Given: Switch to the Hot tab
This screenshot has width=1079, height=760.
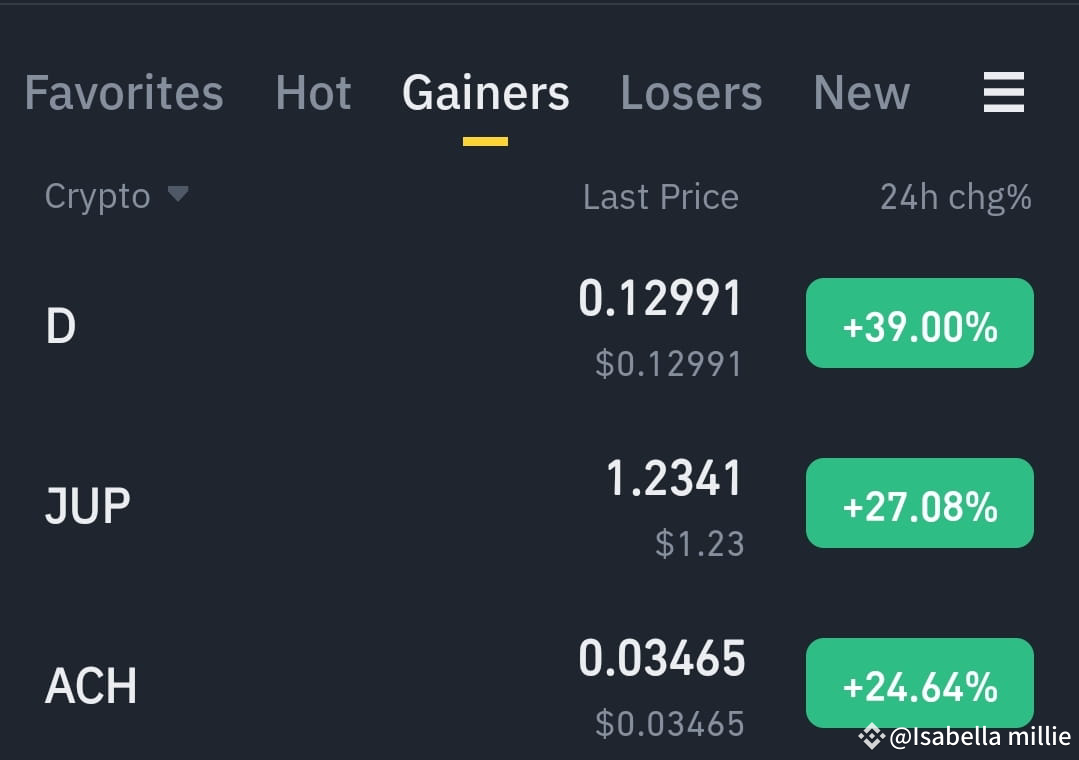Looking at the screenshot, I should [x=313, y=92].
